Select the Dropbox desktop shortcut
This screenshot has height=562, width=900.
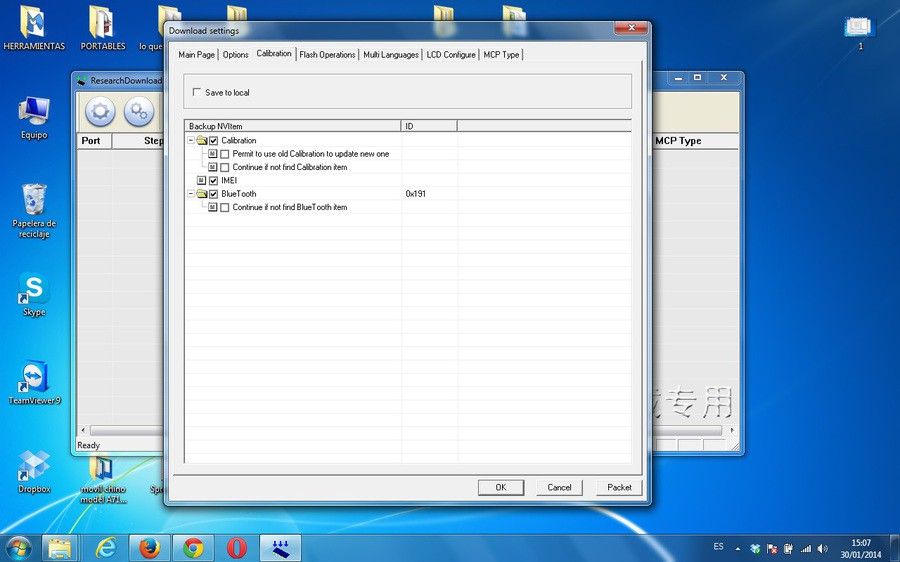(34, 471)
